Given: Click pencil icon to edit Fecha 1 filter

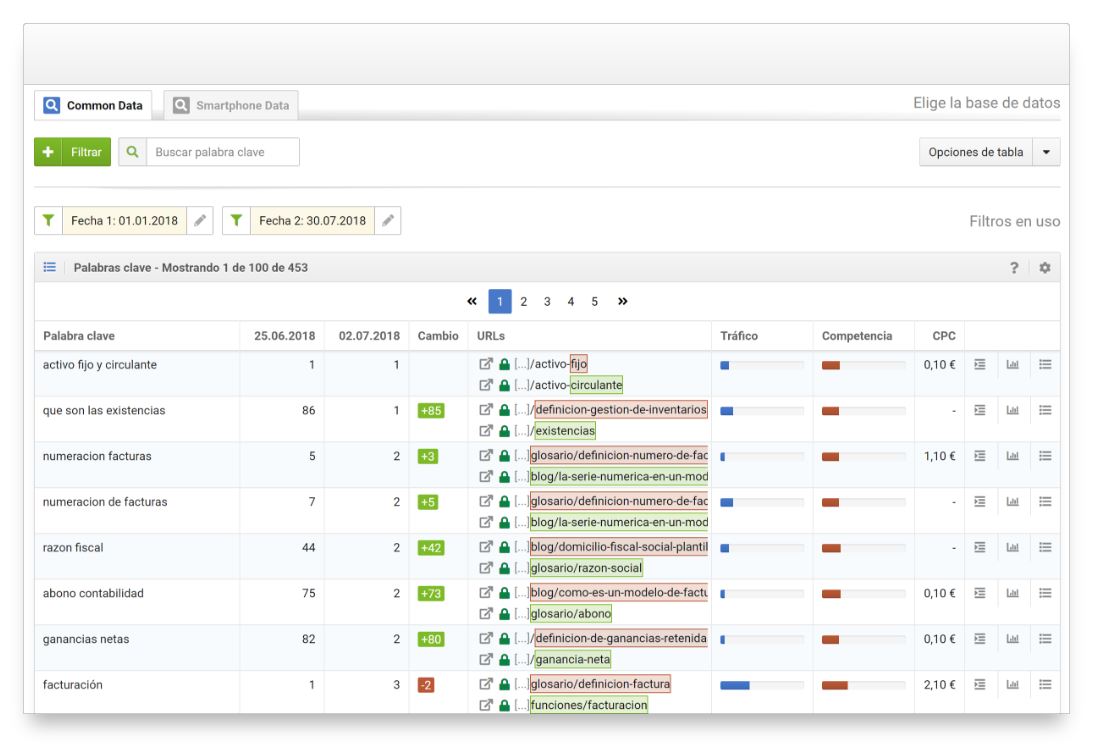Looking at the screenshot, I should point(200,221).
